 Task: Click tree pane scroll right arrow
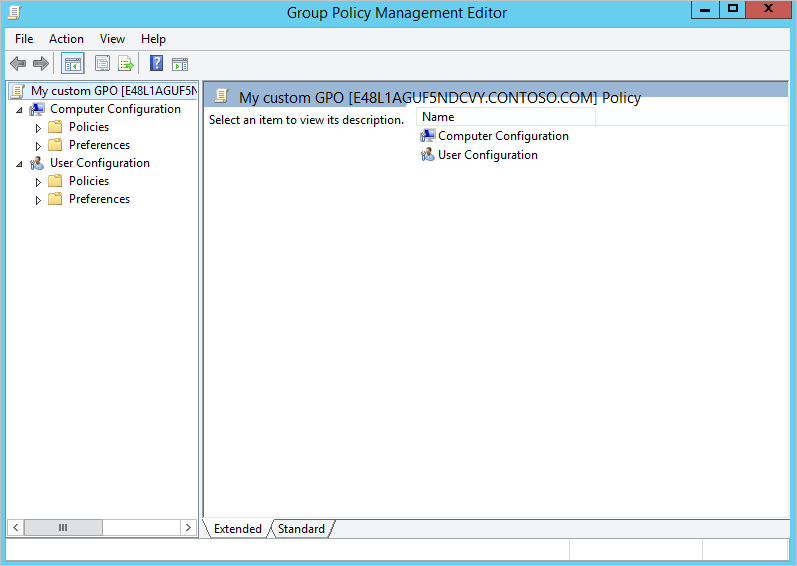pyautogui.click(x=188, y=527)
